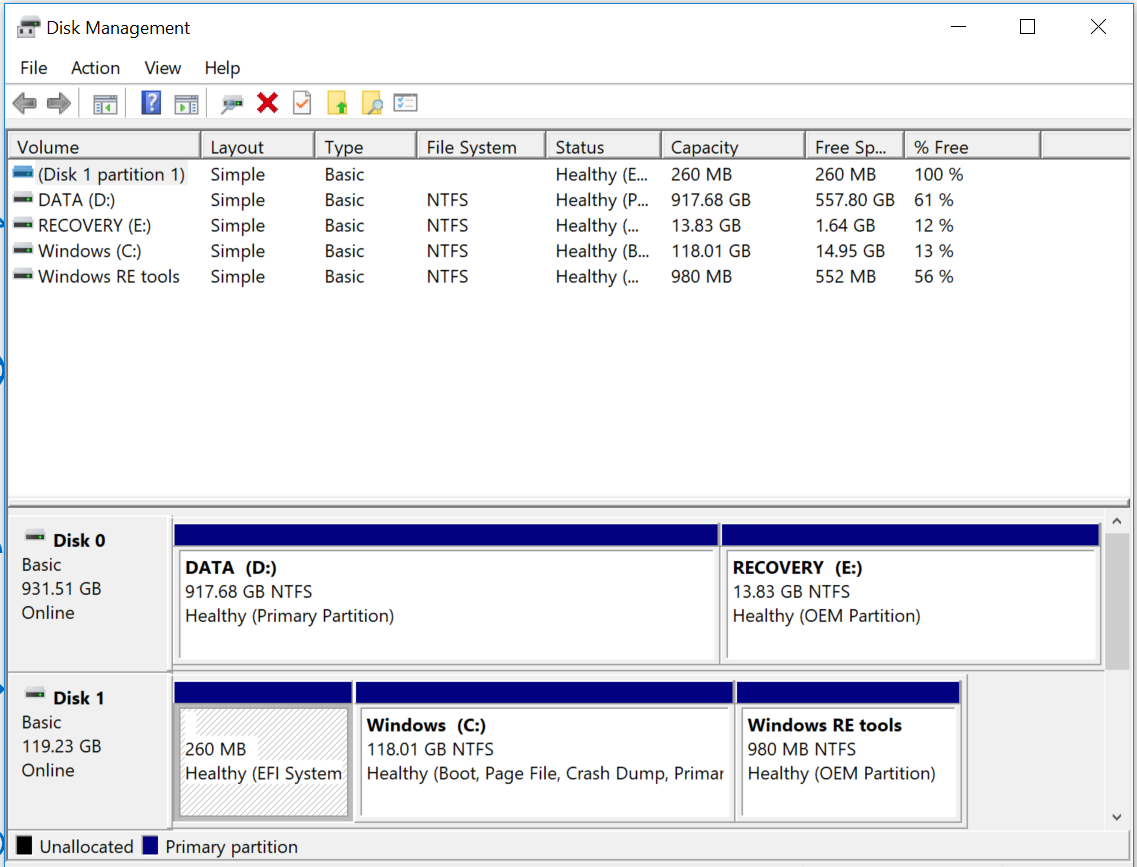This screenshot has height=867, width=1137.
Task: Click the red X Delete icon
Action: (x=267, y=103)
